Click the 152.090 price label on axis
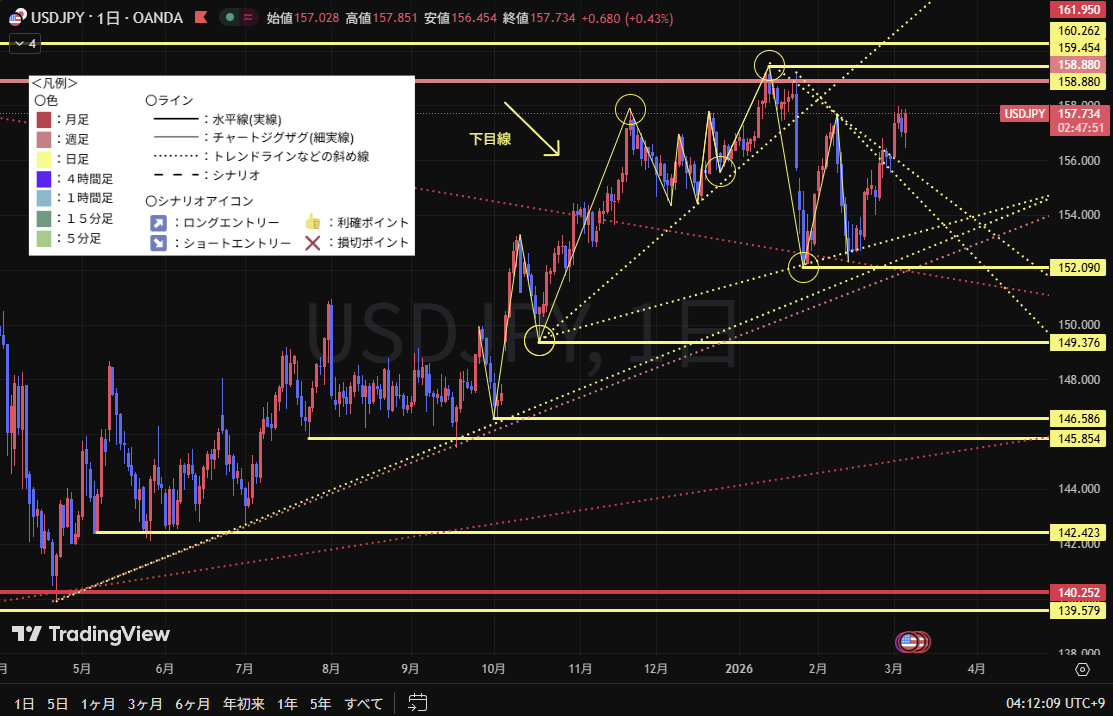Viewport: 1113px width, 716px height. coord(1076,267)
